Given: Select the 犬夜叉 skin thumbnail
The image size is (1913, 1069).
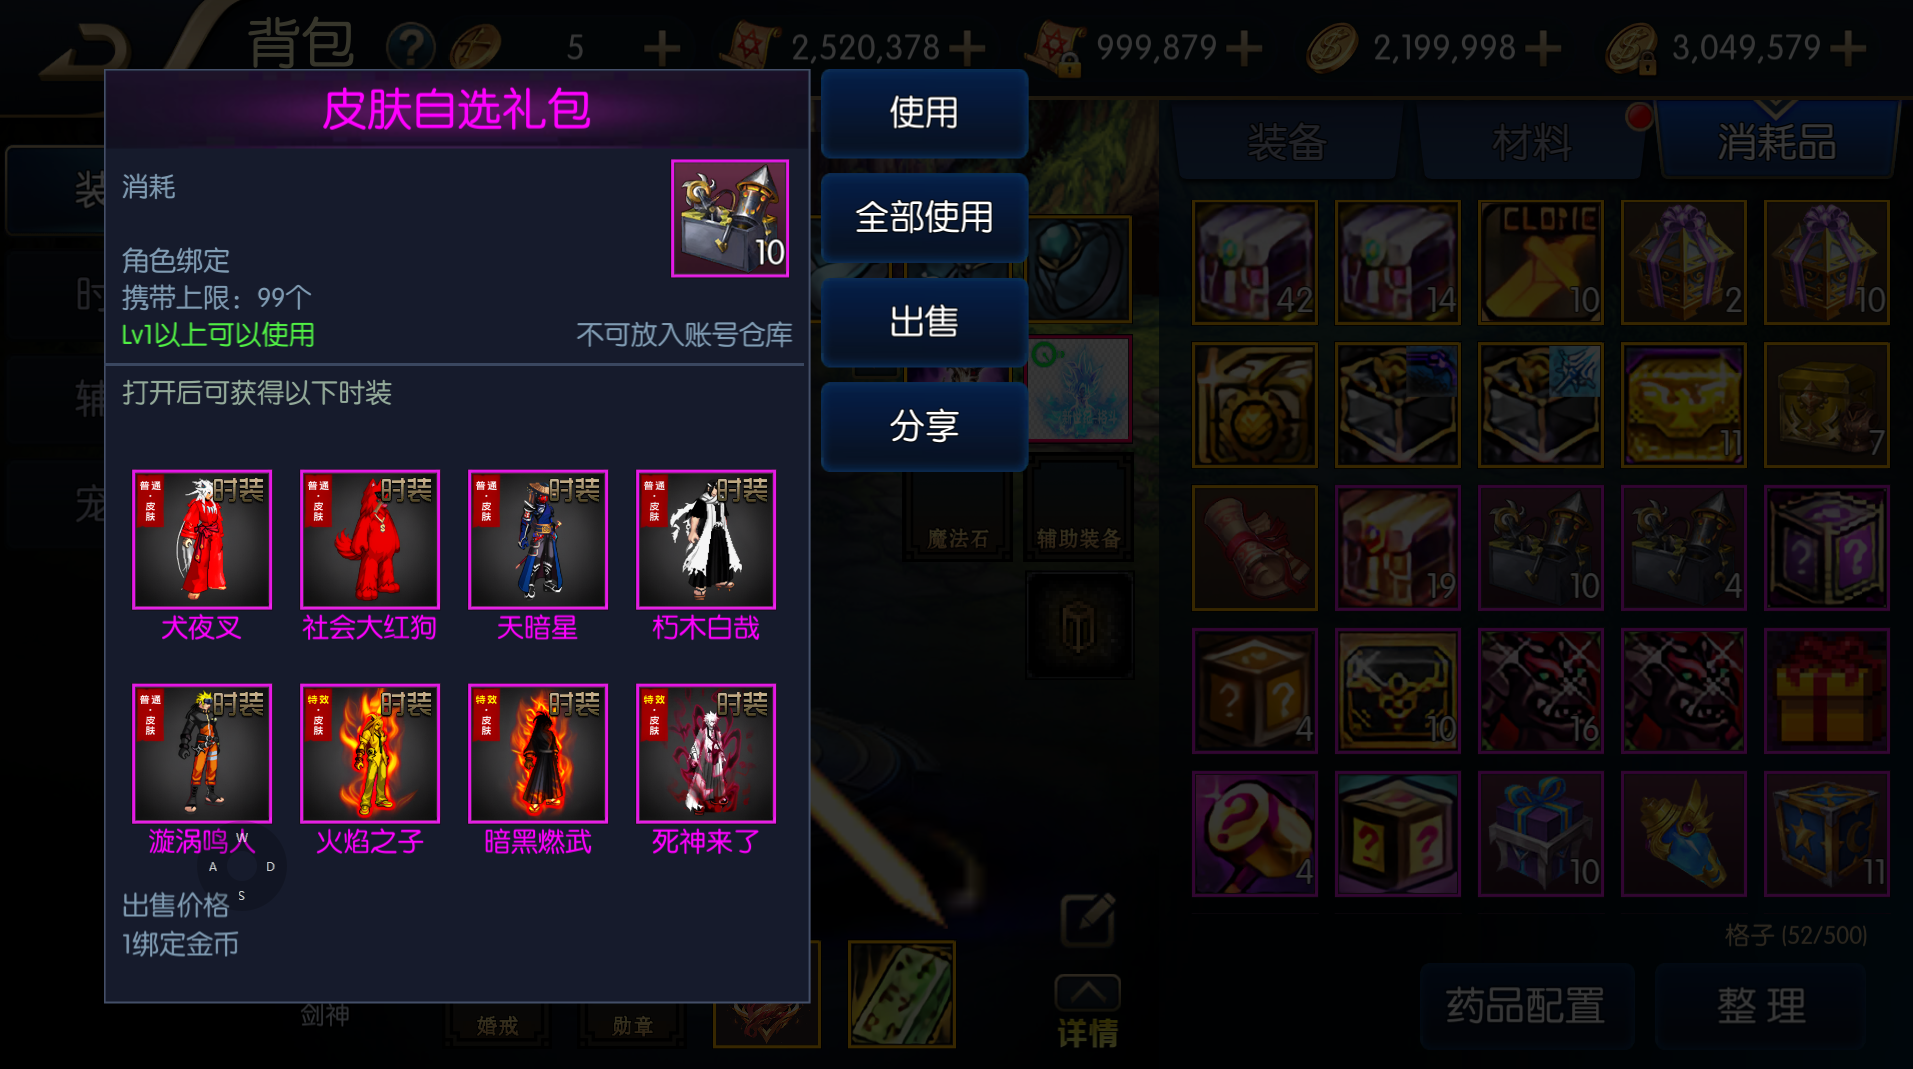Looking at the screenshot, I should coord(202,539).
